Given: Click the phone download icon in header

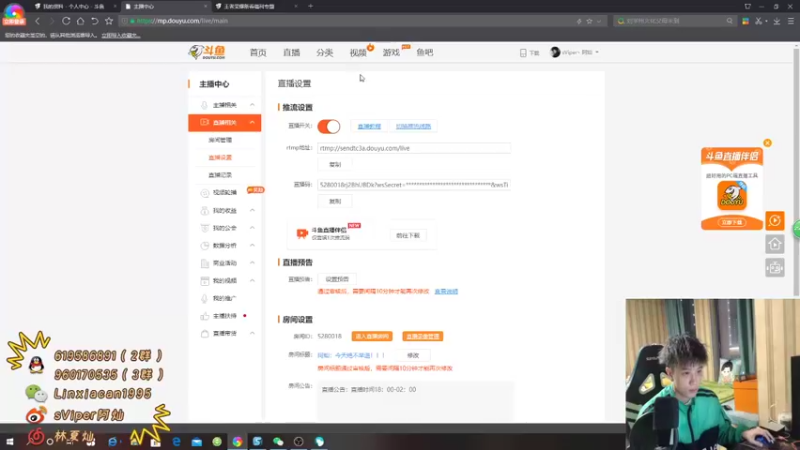Looking at the screenshot, I should click(523, 53).
